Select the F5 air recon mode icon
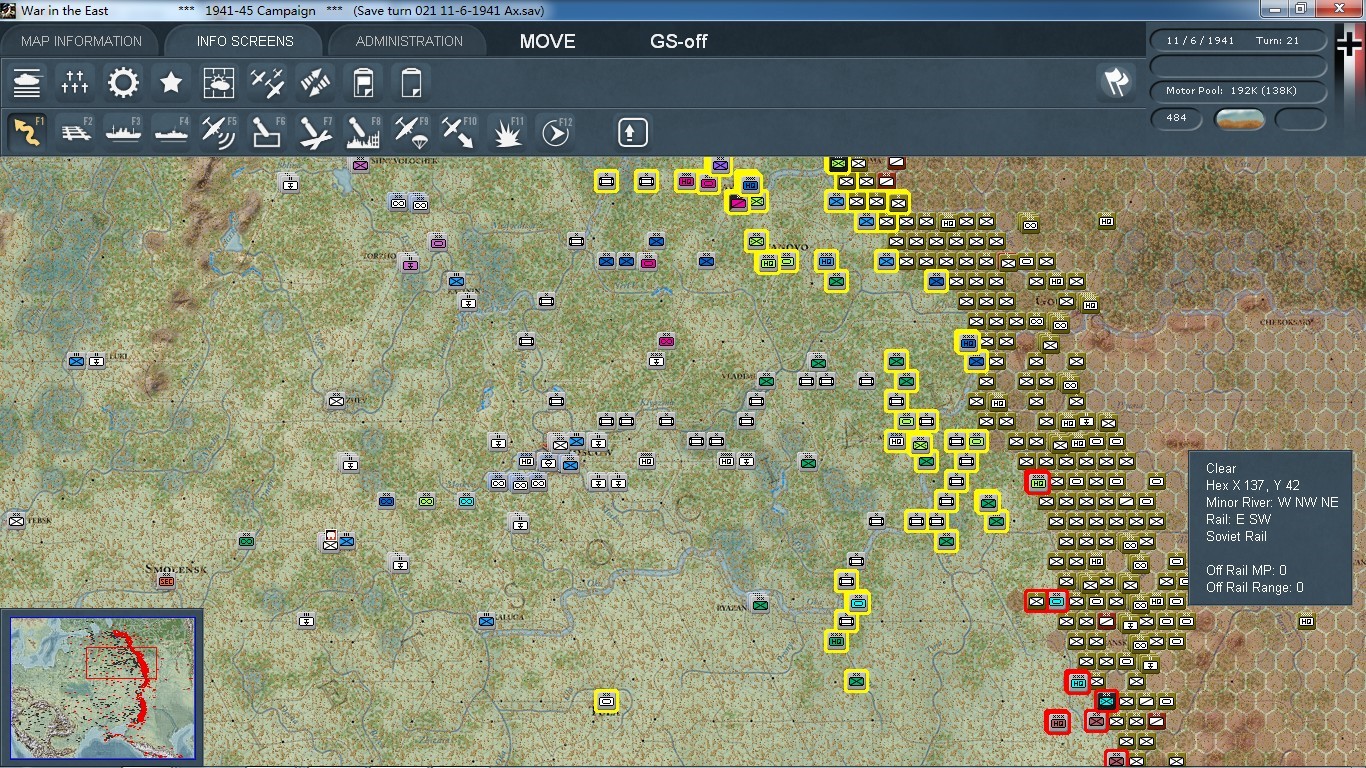 click(x=219, y=131)
